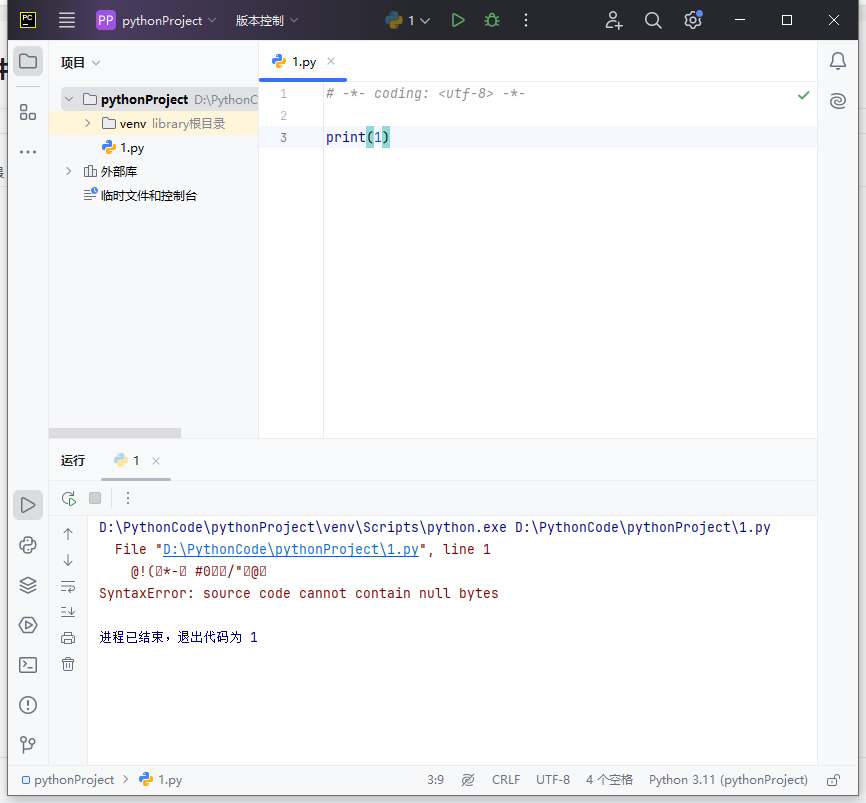This screenshot has height=803, width=866.
Task: Click the 1.py file path link in the traceback
Action: pos(290,549)
